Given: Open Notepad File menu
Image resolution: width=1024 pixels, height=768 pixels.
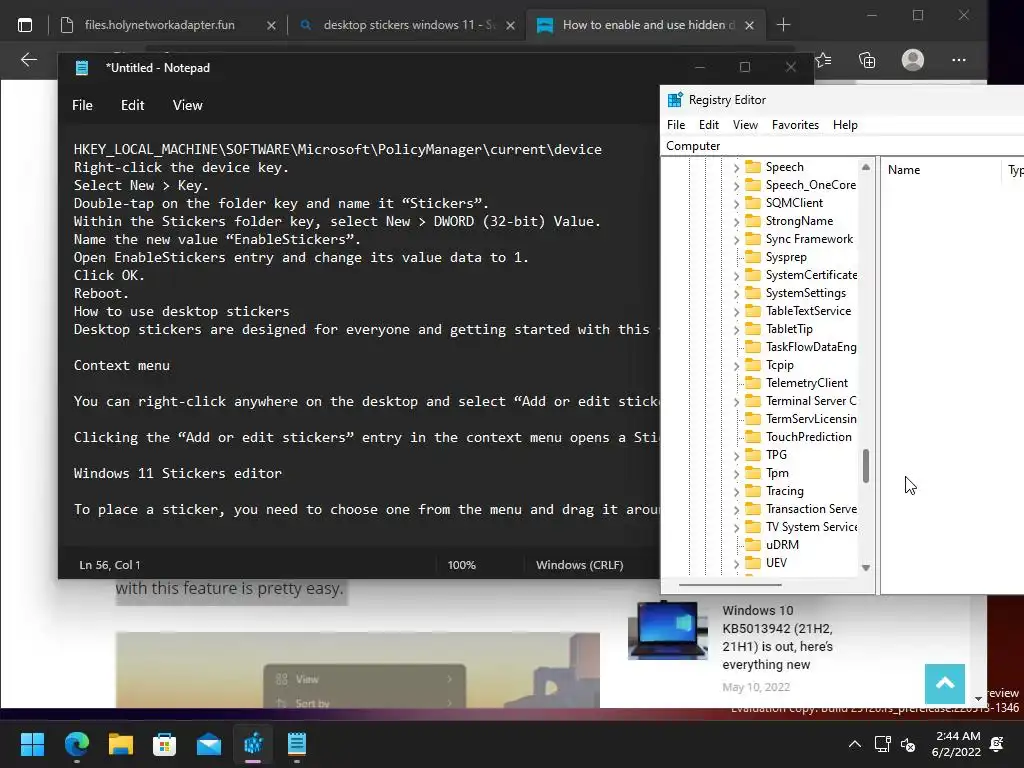Looking at the screenshot, I should [82, 105].
